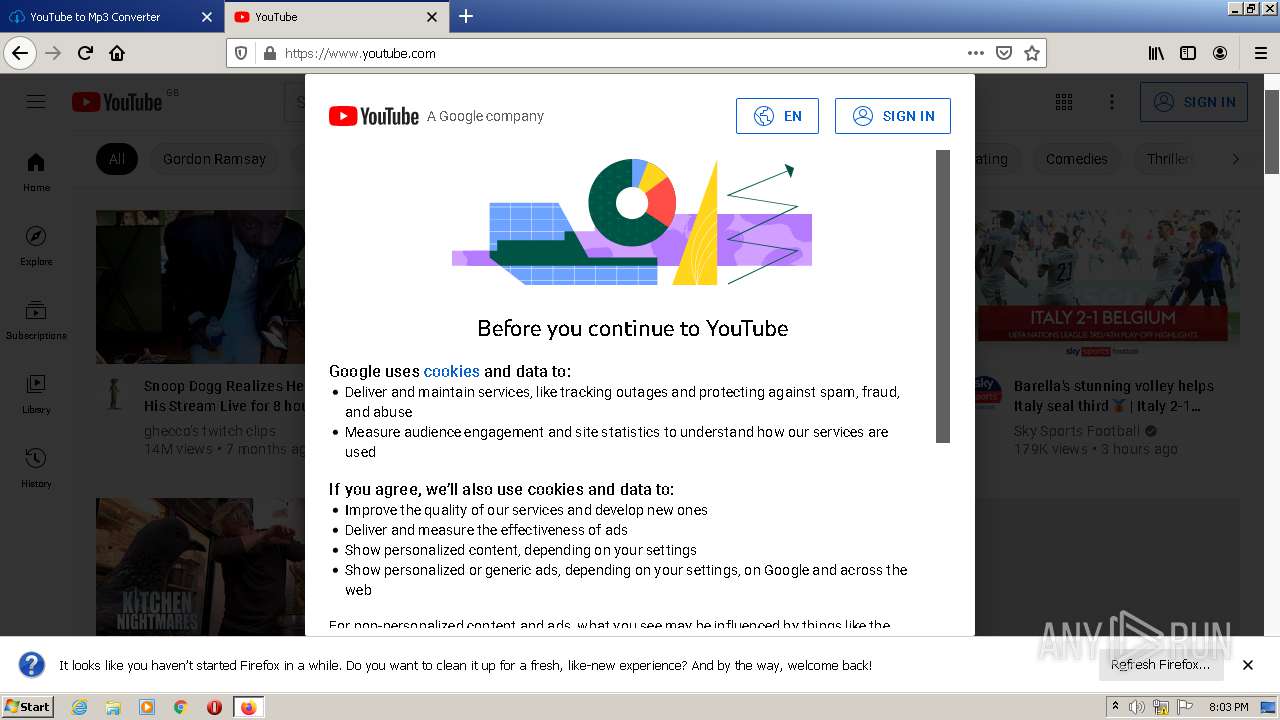Image resolution: width=1280 pixels, height=720 pixels.
Task: Open File Explorer from taskbar
Action: pyautogui.click(x=113, y=707)
